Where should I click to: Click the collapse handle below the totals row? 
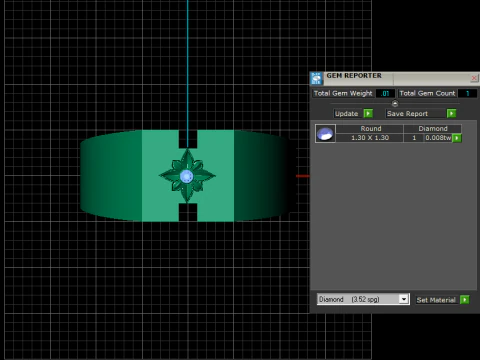click(395, 104)
